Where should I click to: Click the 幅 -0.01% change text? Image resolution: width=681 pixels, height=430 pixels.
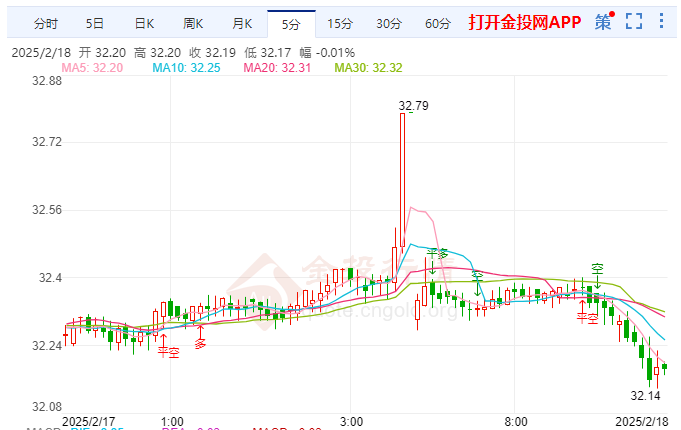tap(327, 53)
